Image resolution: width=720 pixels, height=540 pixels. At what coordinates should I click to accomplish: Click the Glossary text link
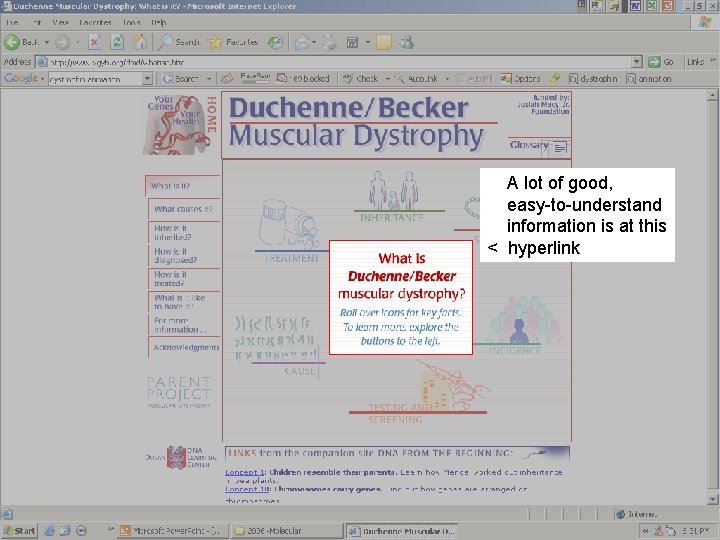[529, 145]
